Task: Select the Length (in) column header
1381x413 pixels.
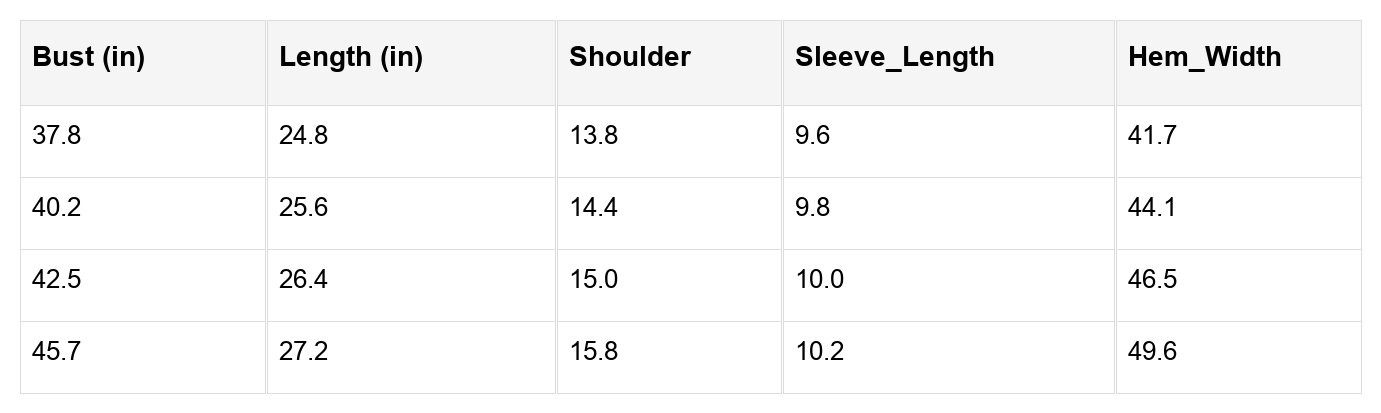Action: tap(351, 57)
